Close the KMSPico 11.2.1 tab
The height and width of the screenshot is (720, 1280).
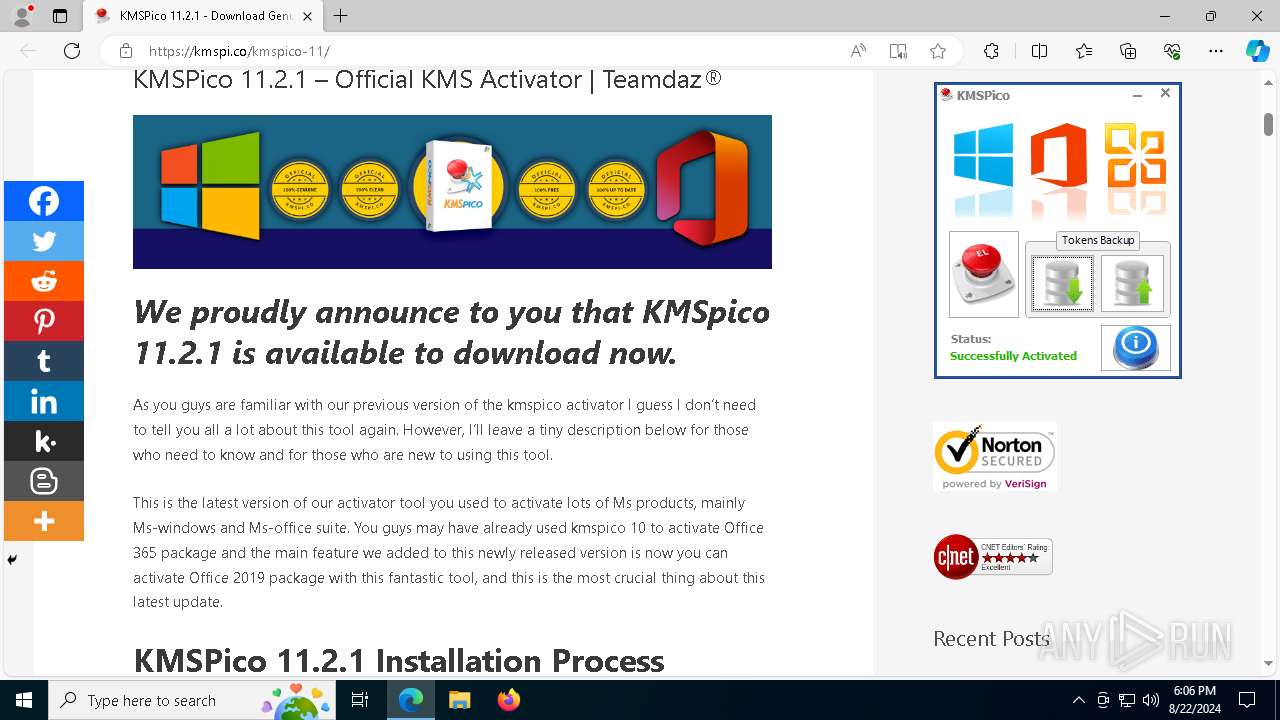click(x=306, y=16)
